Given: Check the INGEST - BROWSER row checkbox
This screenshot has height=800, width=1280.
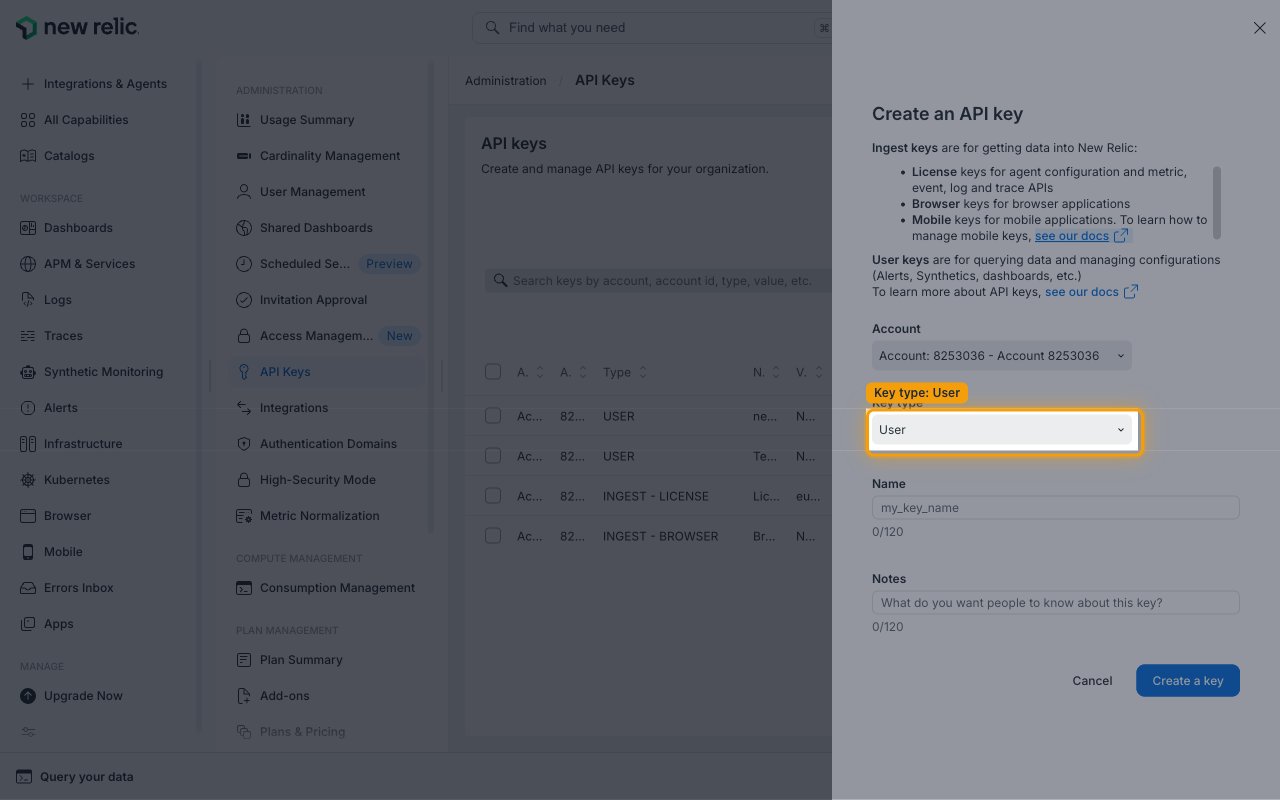Looking at the screenshot, I should (493, 536).
